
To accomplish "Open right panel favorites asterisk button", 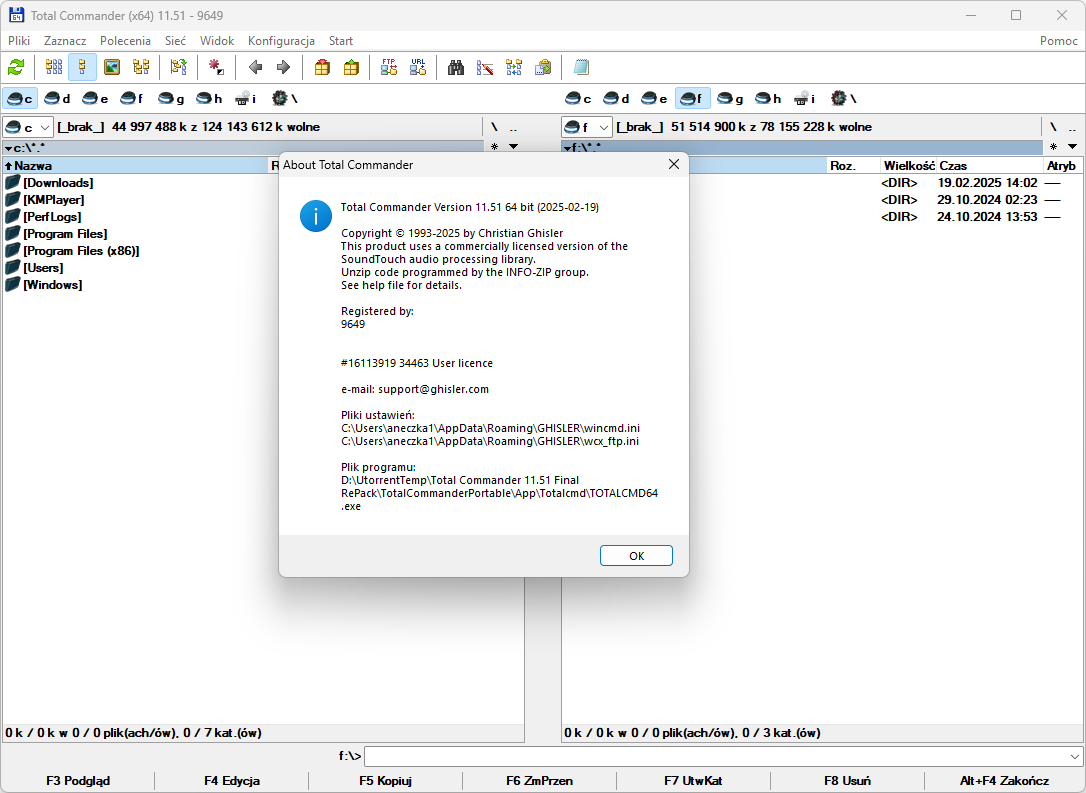I will (x=1053, y=147).
